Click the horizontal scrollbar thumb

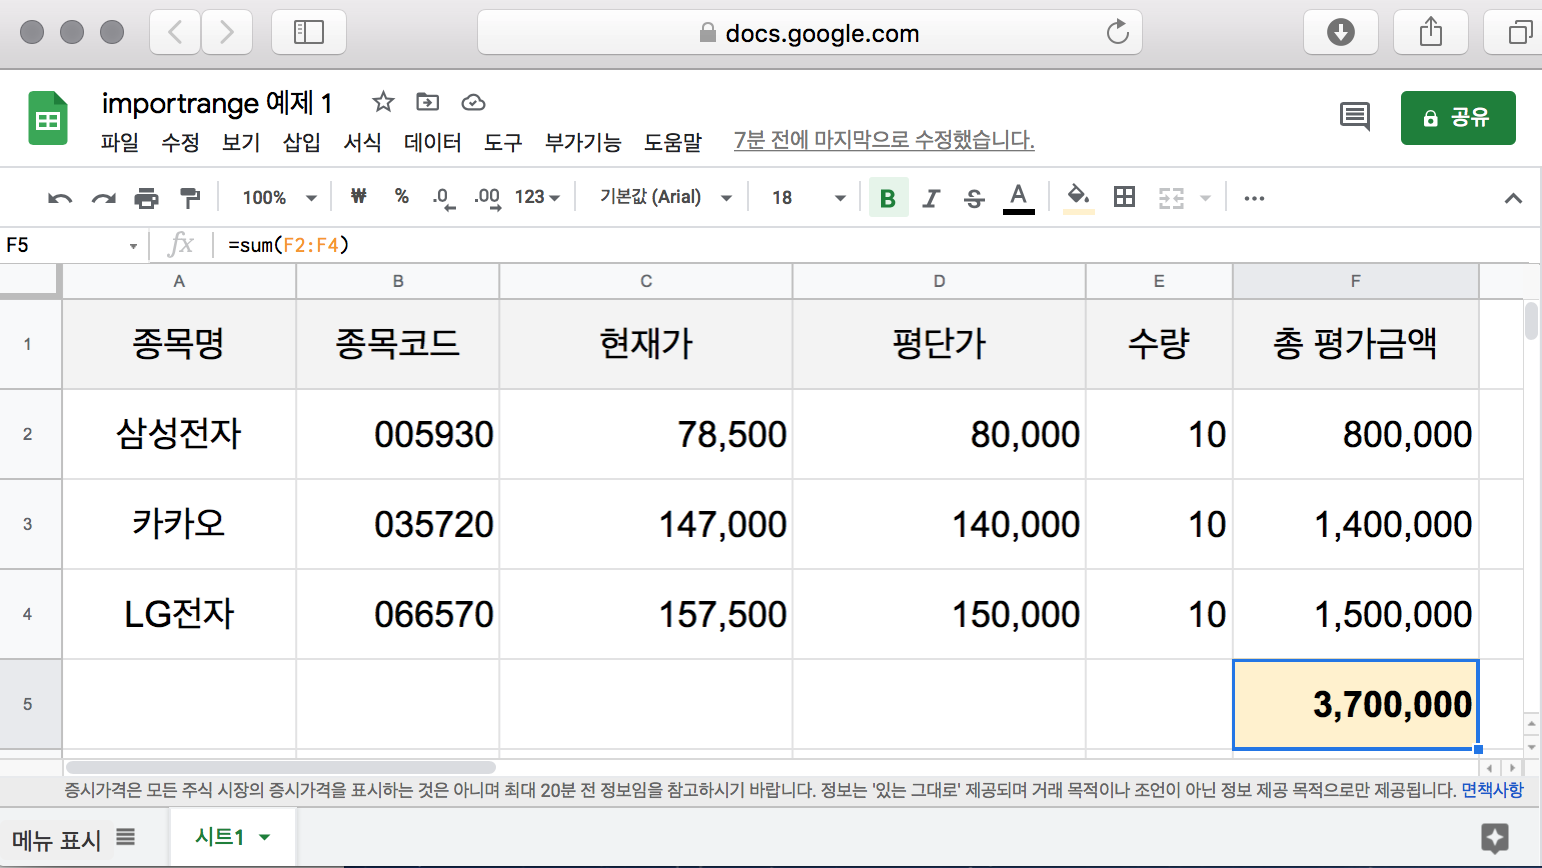[281, 767]
